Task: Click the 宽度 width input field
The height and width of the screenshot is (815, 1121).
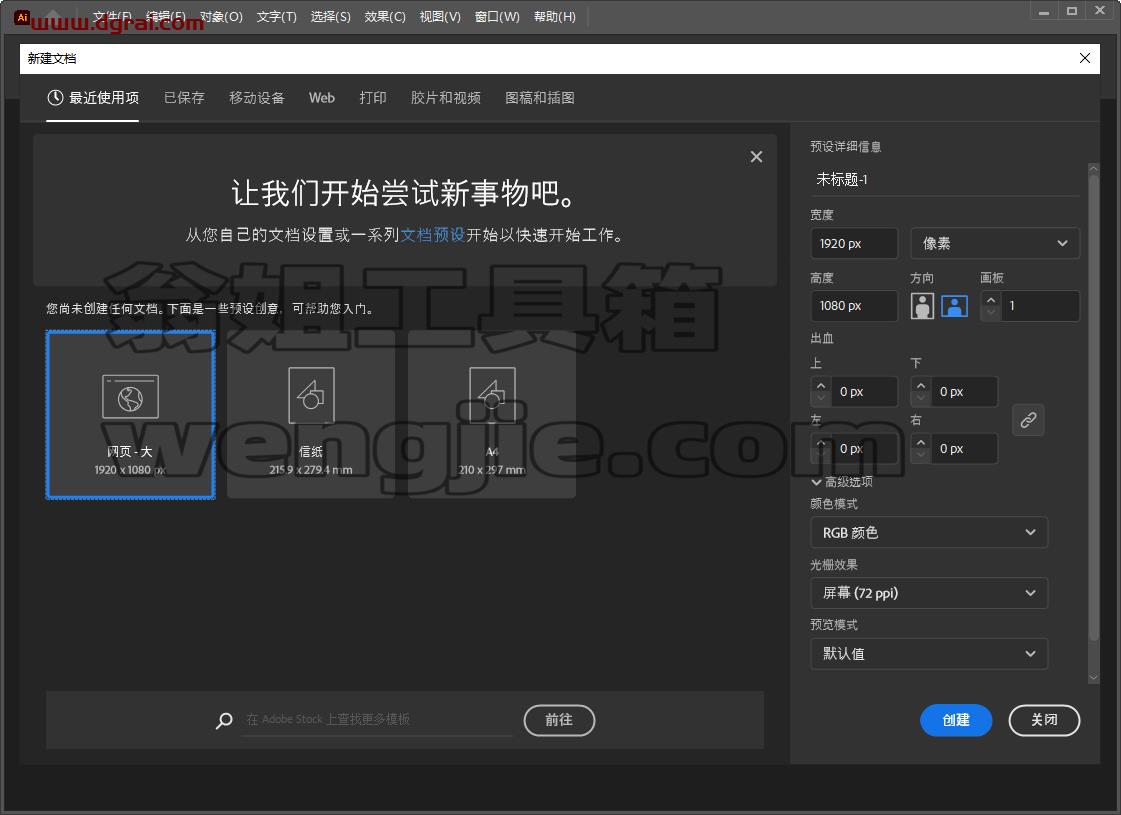Action: (x=854, y=243)
